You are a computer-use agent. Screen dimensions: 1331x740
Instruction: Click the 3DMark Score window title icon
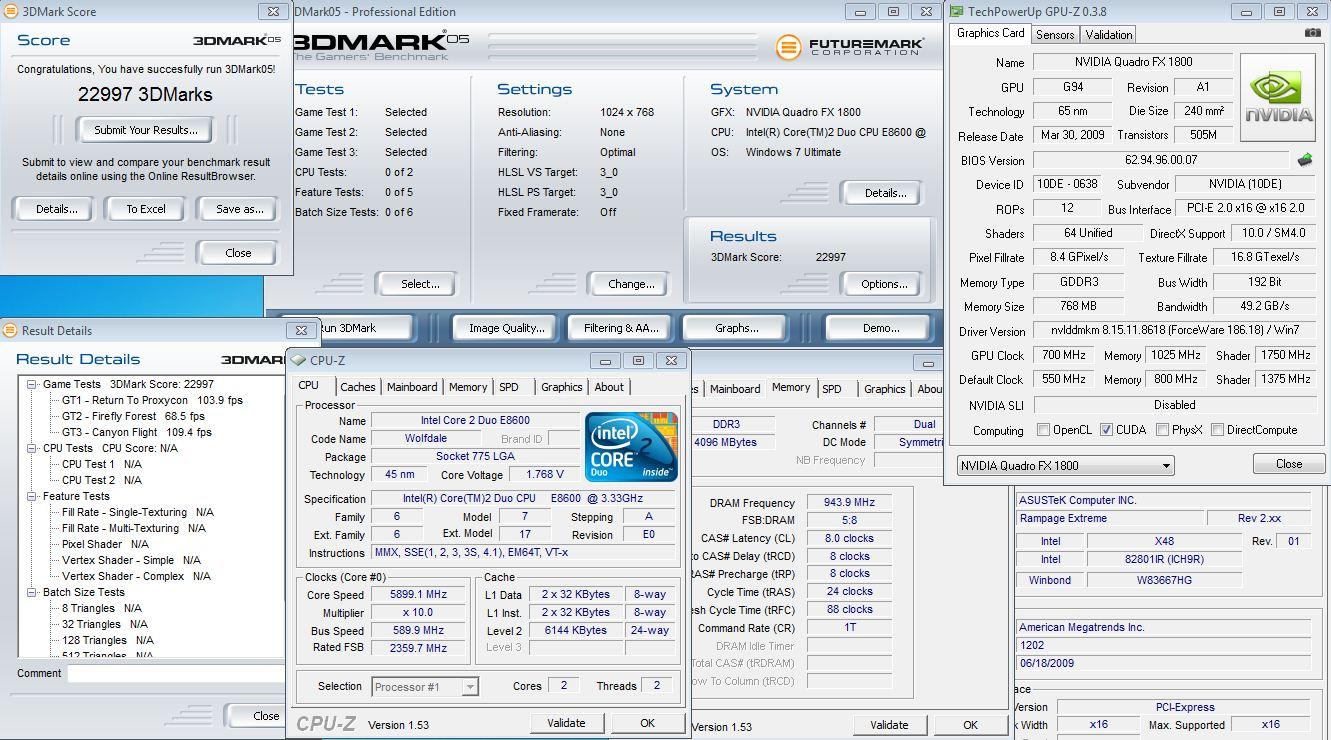click(x=10, y=12)
